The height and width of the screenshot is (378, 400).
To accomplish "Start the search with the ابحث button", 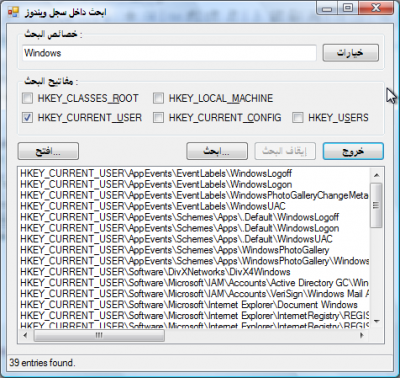I will coord(217,151).
